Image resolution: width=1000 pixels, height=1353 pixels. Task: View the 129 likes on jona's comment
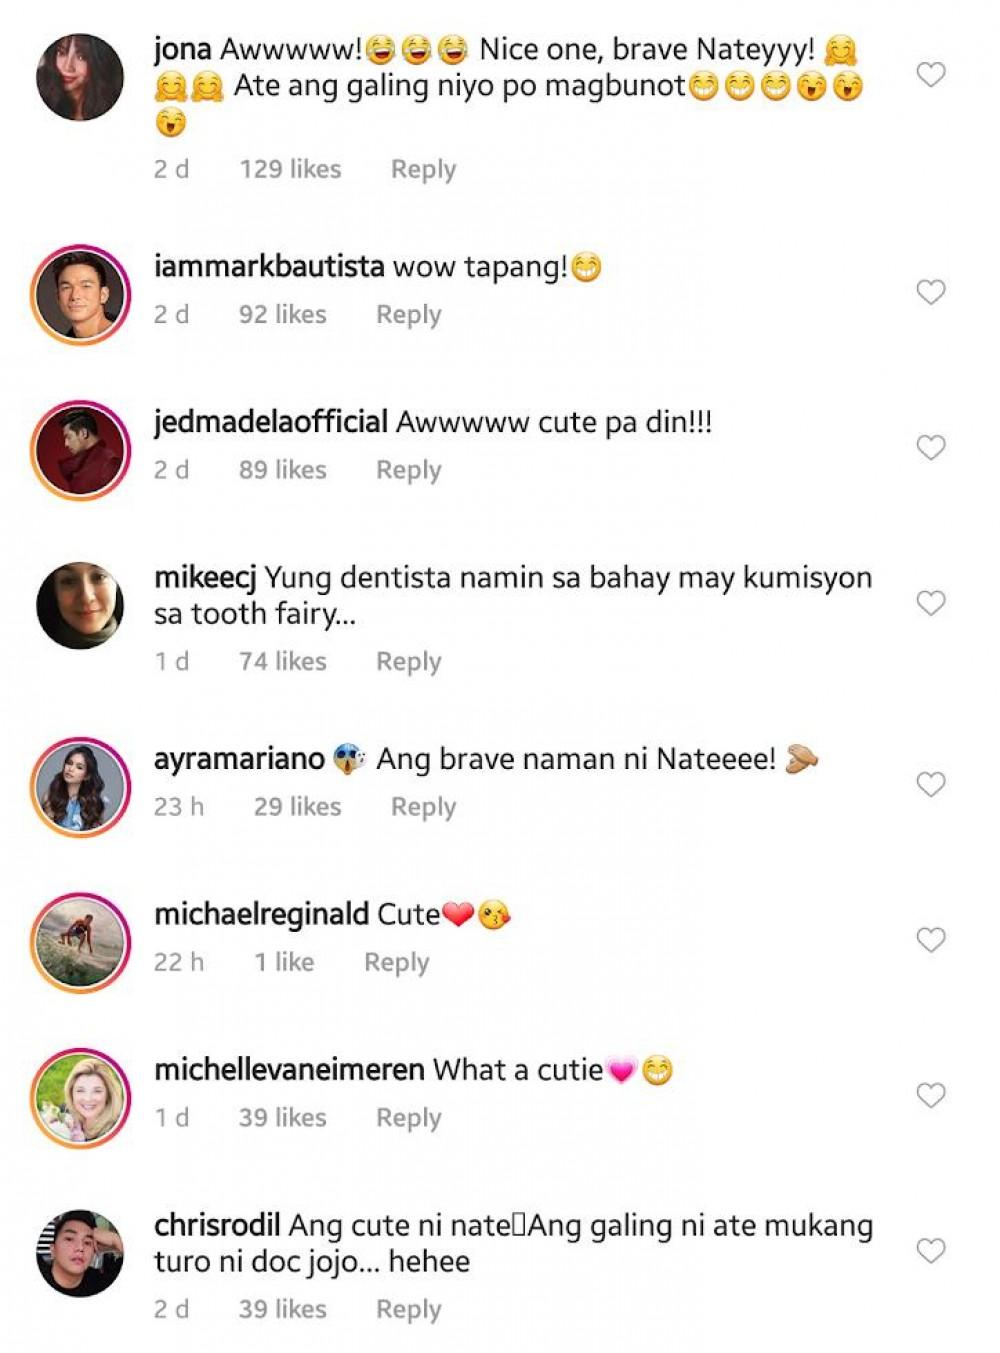point(290,169)
